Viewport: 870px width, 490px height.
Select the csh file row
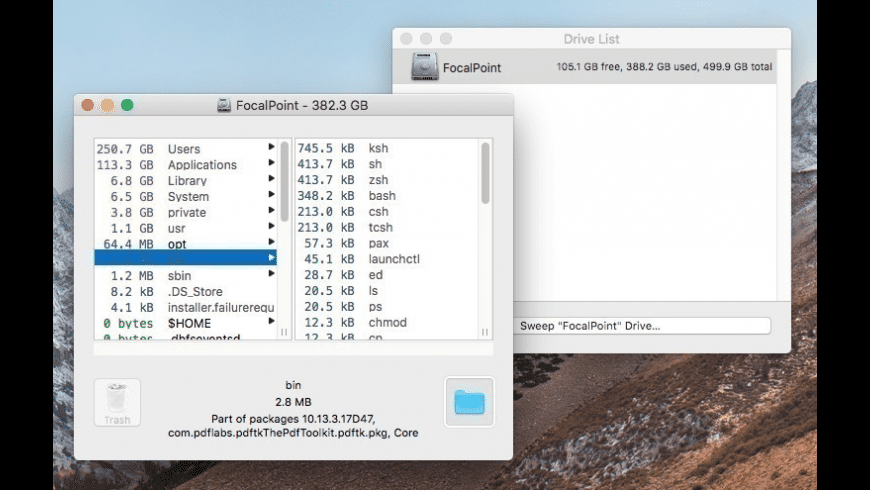[387, 211]
